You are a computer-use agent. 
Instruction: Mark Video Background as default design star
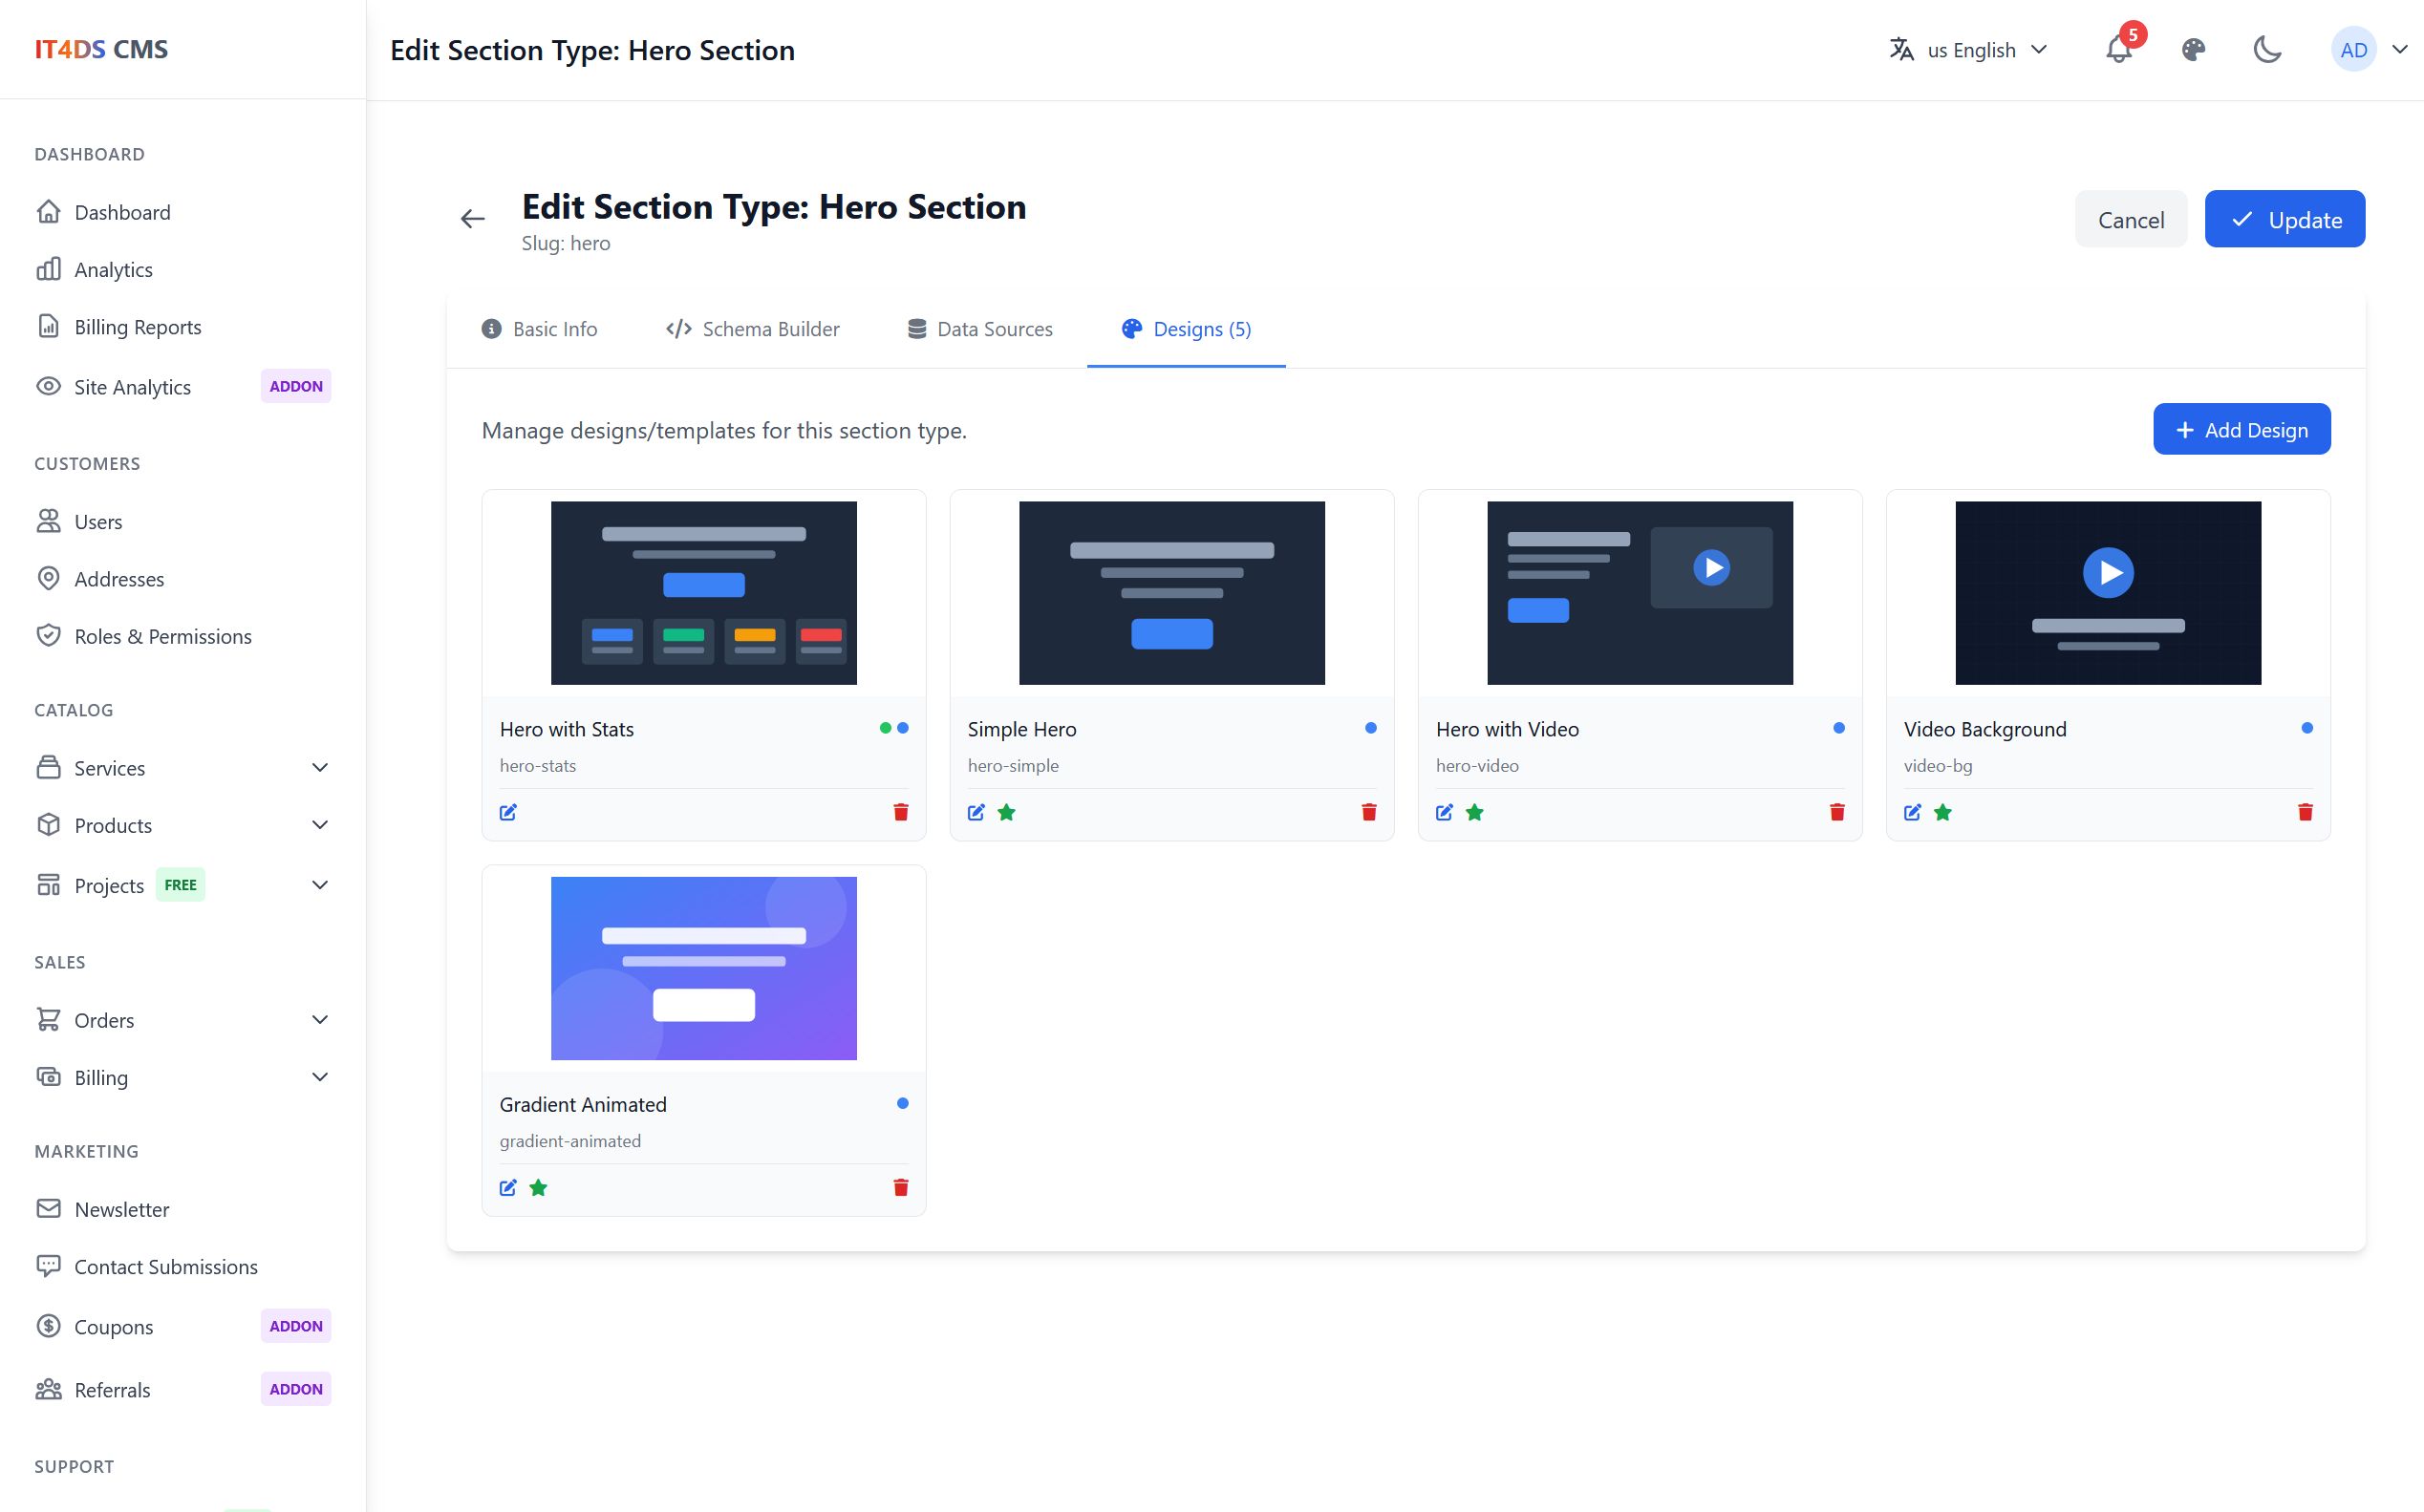pos(1942,812)
